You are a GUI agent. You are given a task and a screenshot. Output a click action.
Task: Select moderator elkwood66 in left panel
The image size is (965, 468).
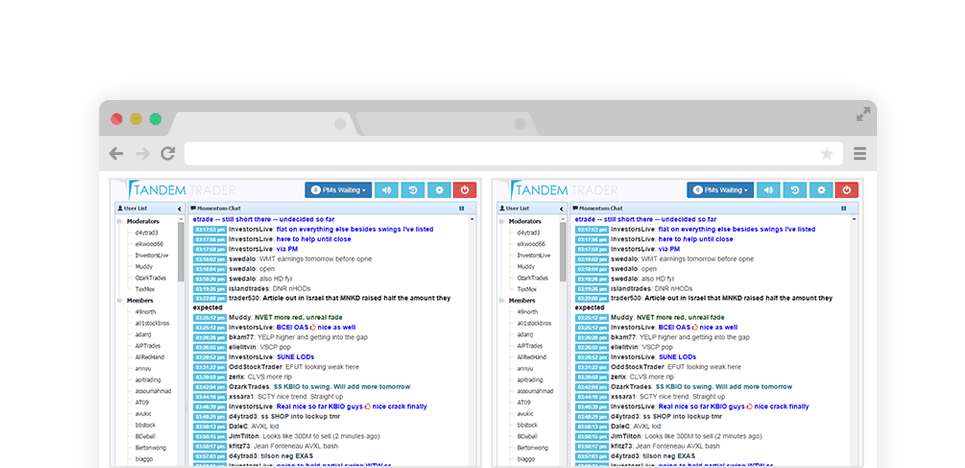(x=148, y=244)
